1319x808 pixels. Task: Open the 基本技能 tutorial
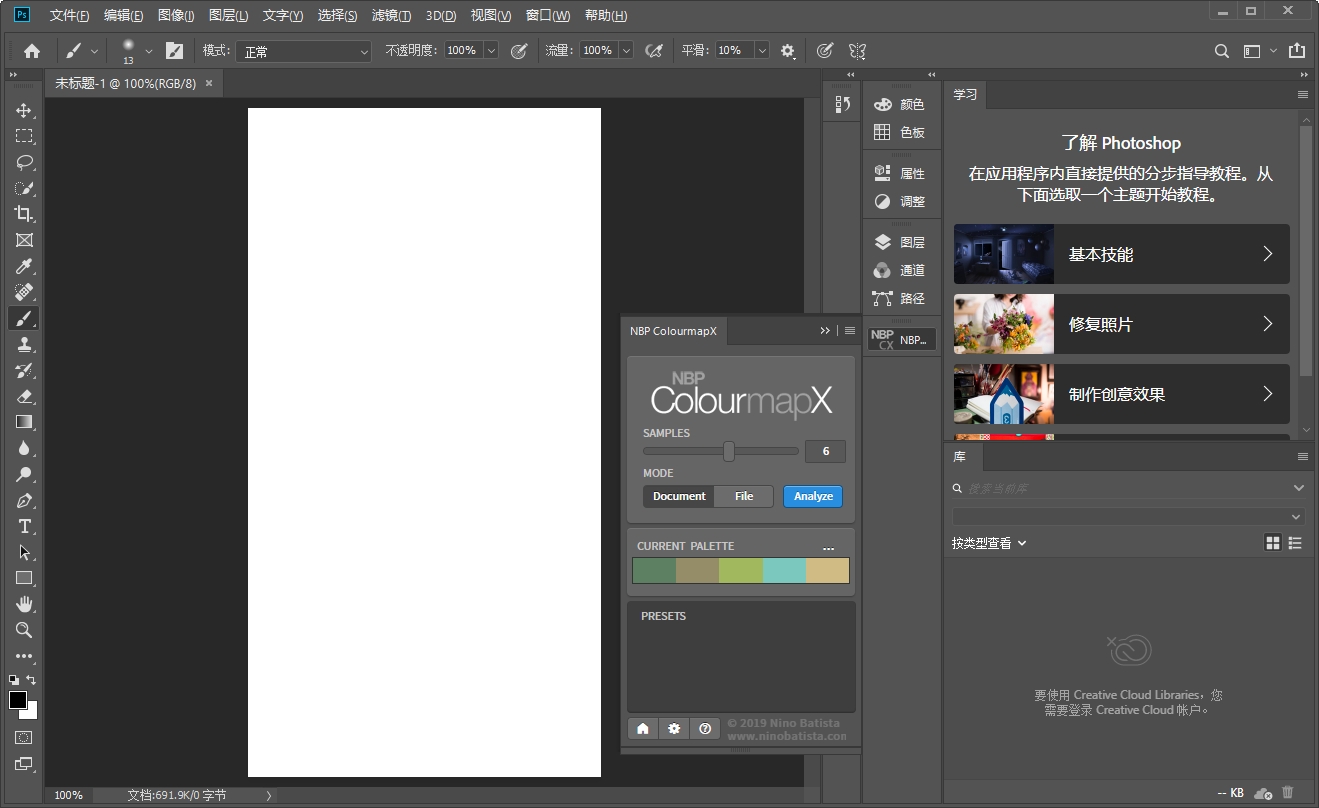(x=1122, y=254)
